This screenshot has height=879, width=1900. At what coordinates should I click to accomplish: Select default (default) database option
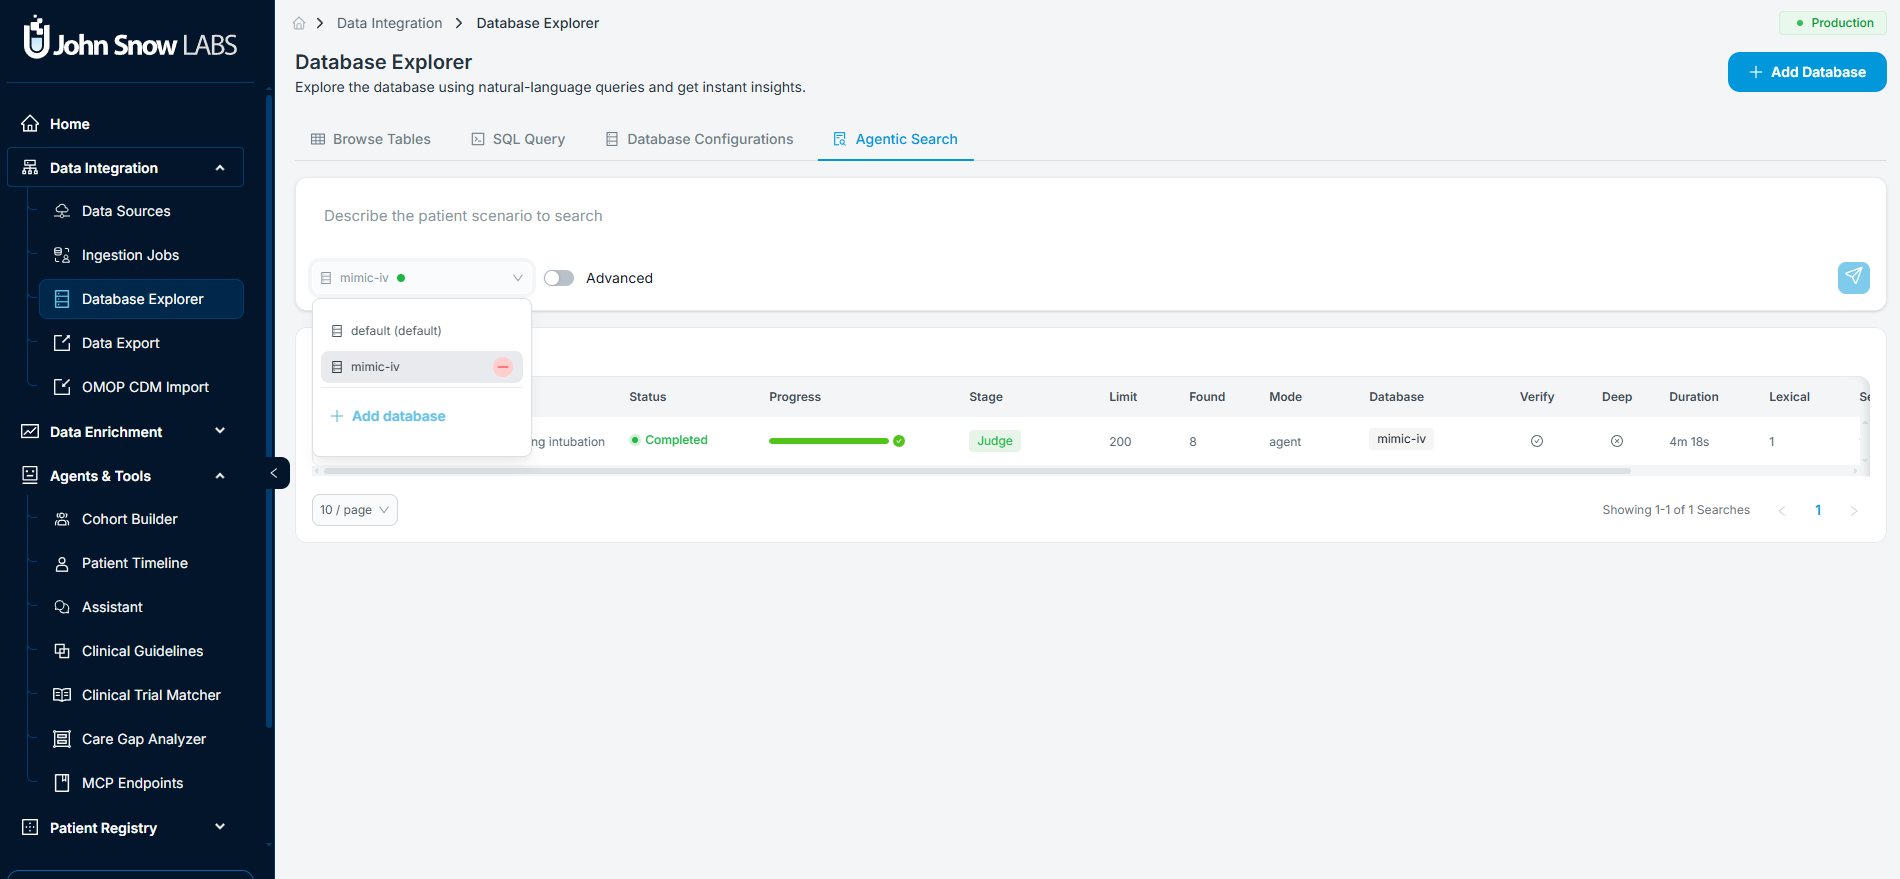422,331
